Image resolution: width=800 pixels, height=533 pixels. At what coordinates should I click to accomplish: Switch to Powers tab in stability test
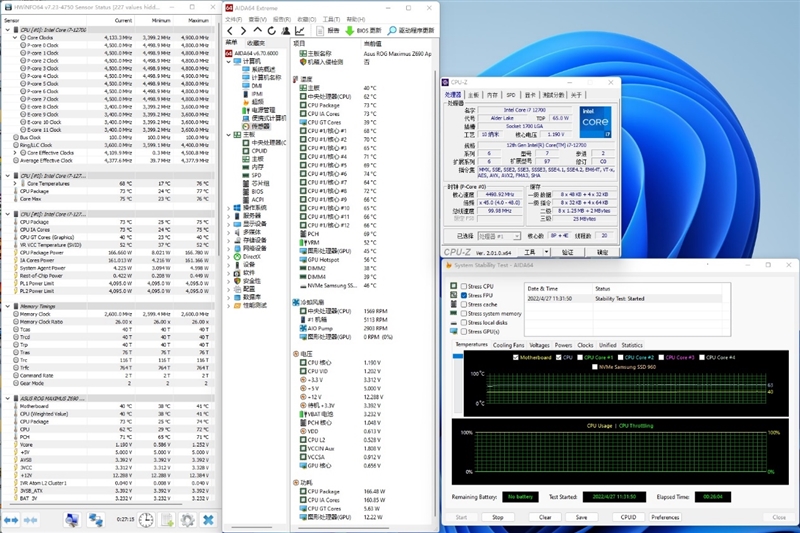pyautogui.click(x=563, y=345)
